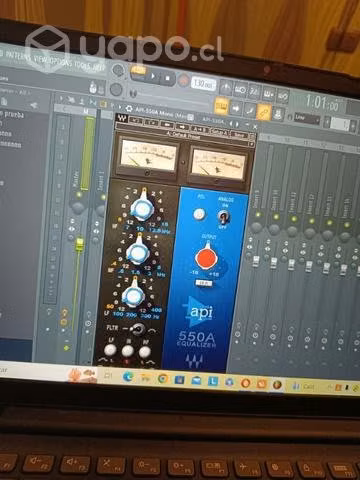Toggle the IN bypass push button
The image size is (360, 480).
click(127, 351)
